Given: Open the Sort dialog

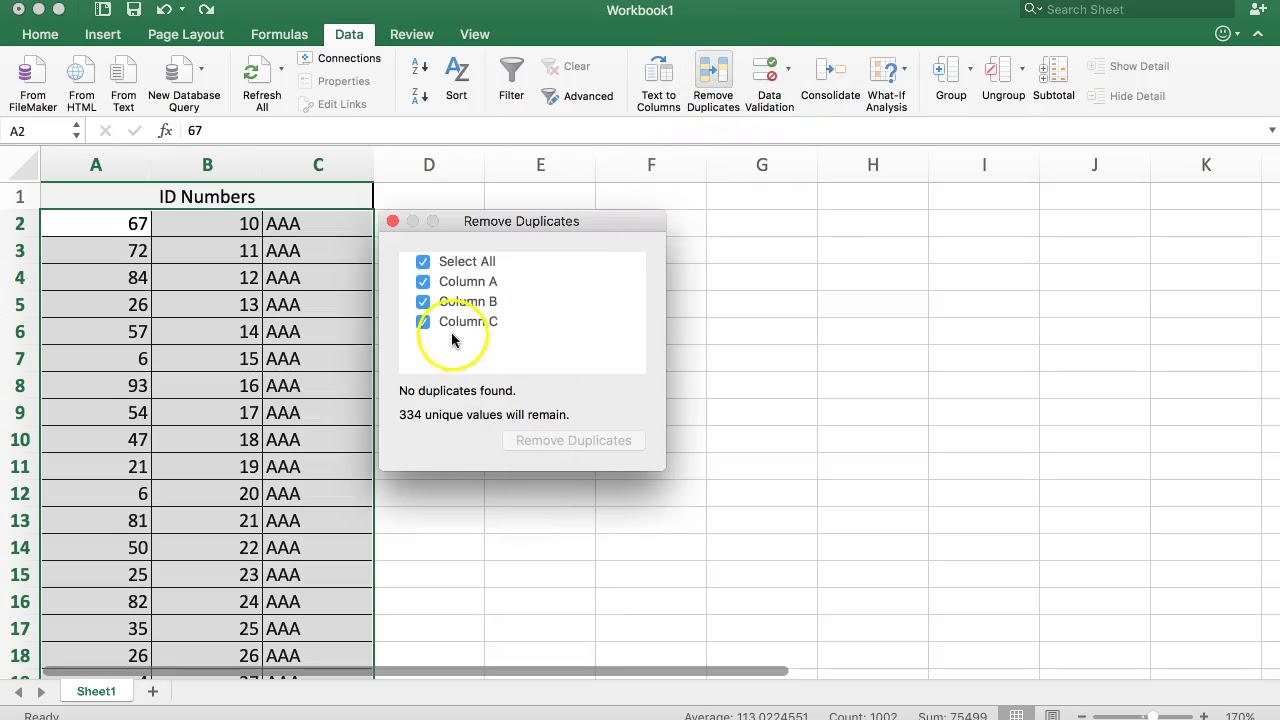Looking at the screenshot, I should (456, 78).
